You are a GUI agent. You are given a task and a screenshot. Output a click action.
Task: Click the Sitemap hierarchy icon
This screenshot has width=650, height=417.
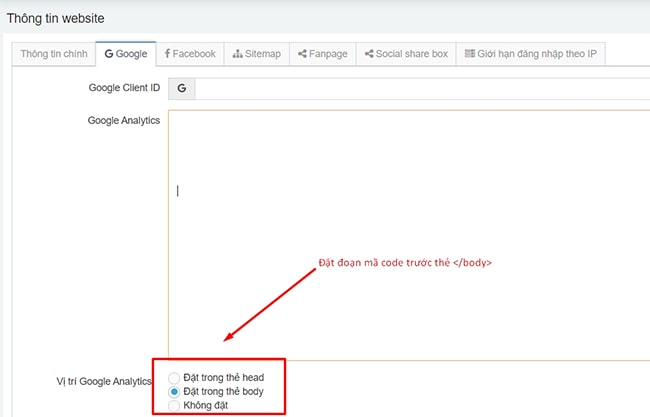(x=237, y=54)
